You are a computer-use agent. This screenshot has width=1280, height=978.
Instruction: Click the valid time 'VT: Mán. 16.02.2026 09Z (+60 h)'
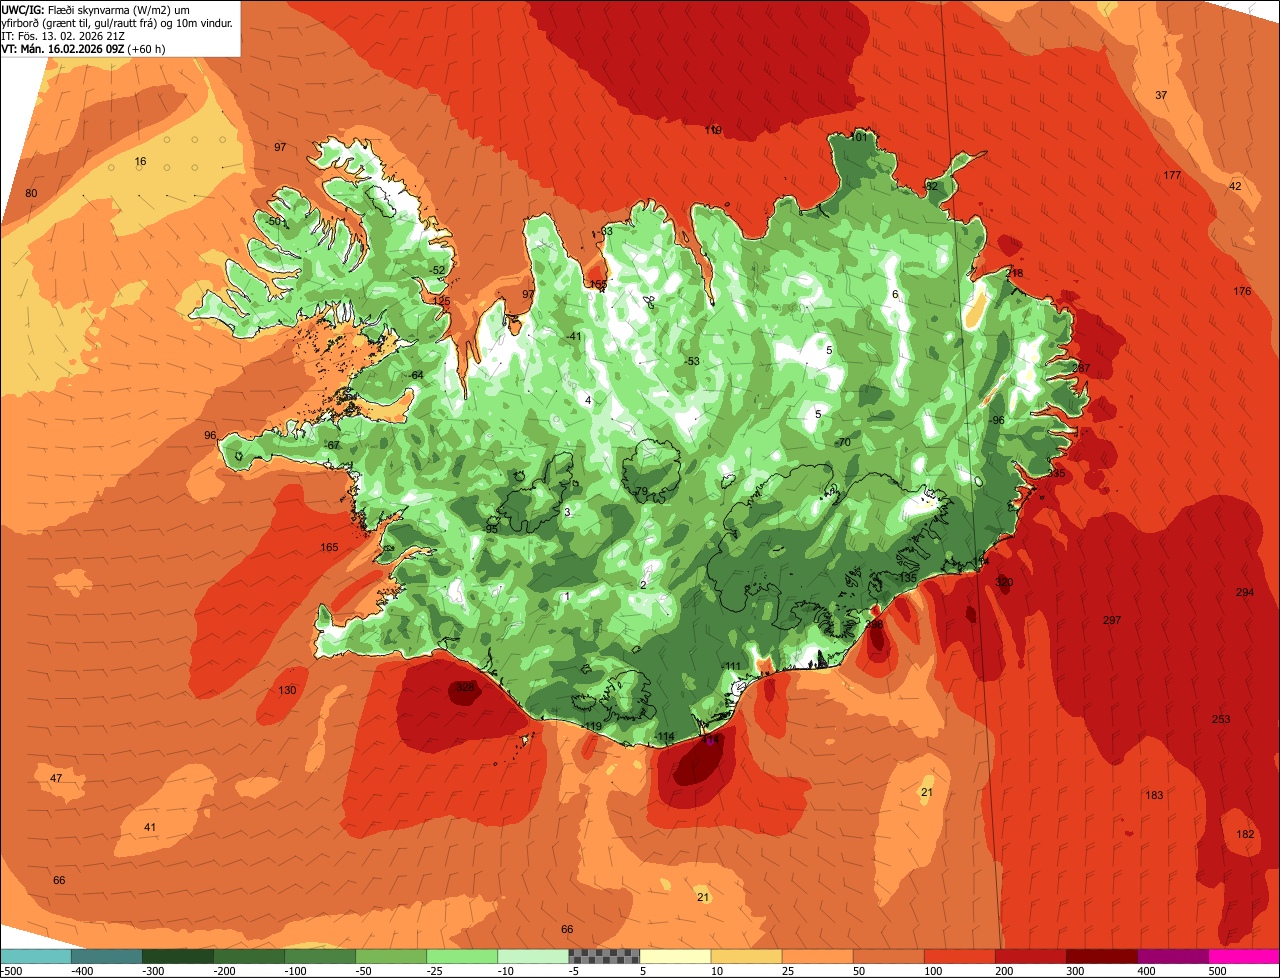pos(84,48)
